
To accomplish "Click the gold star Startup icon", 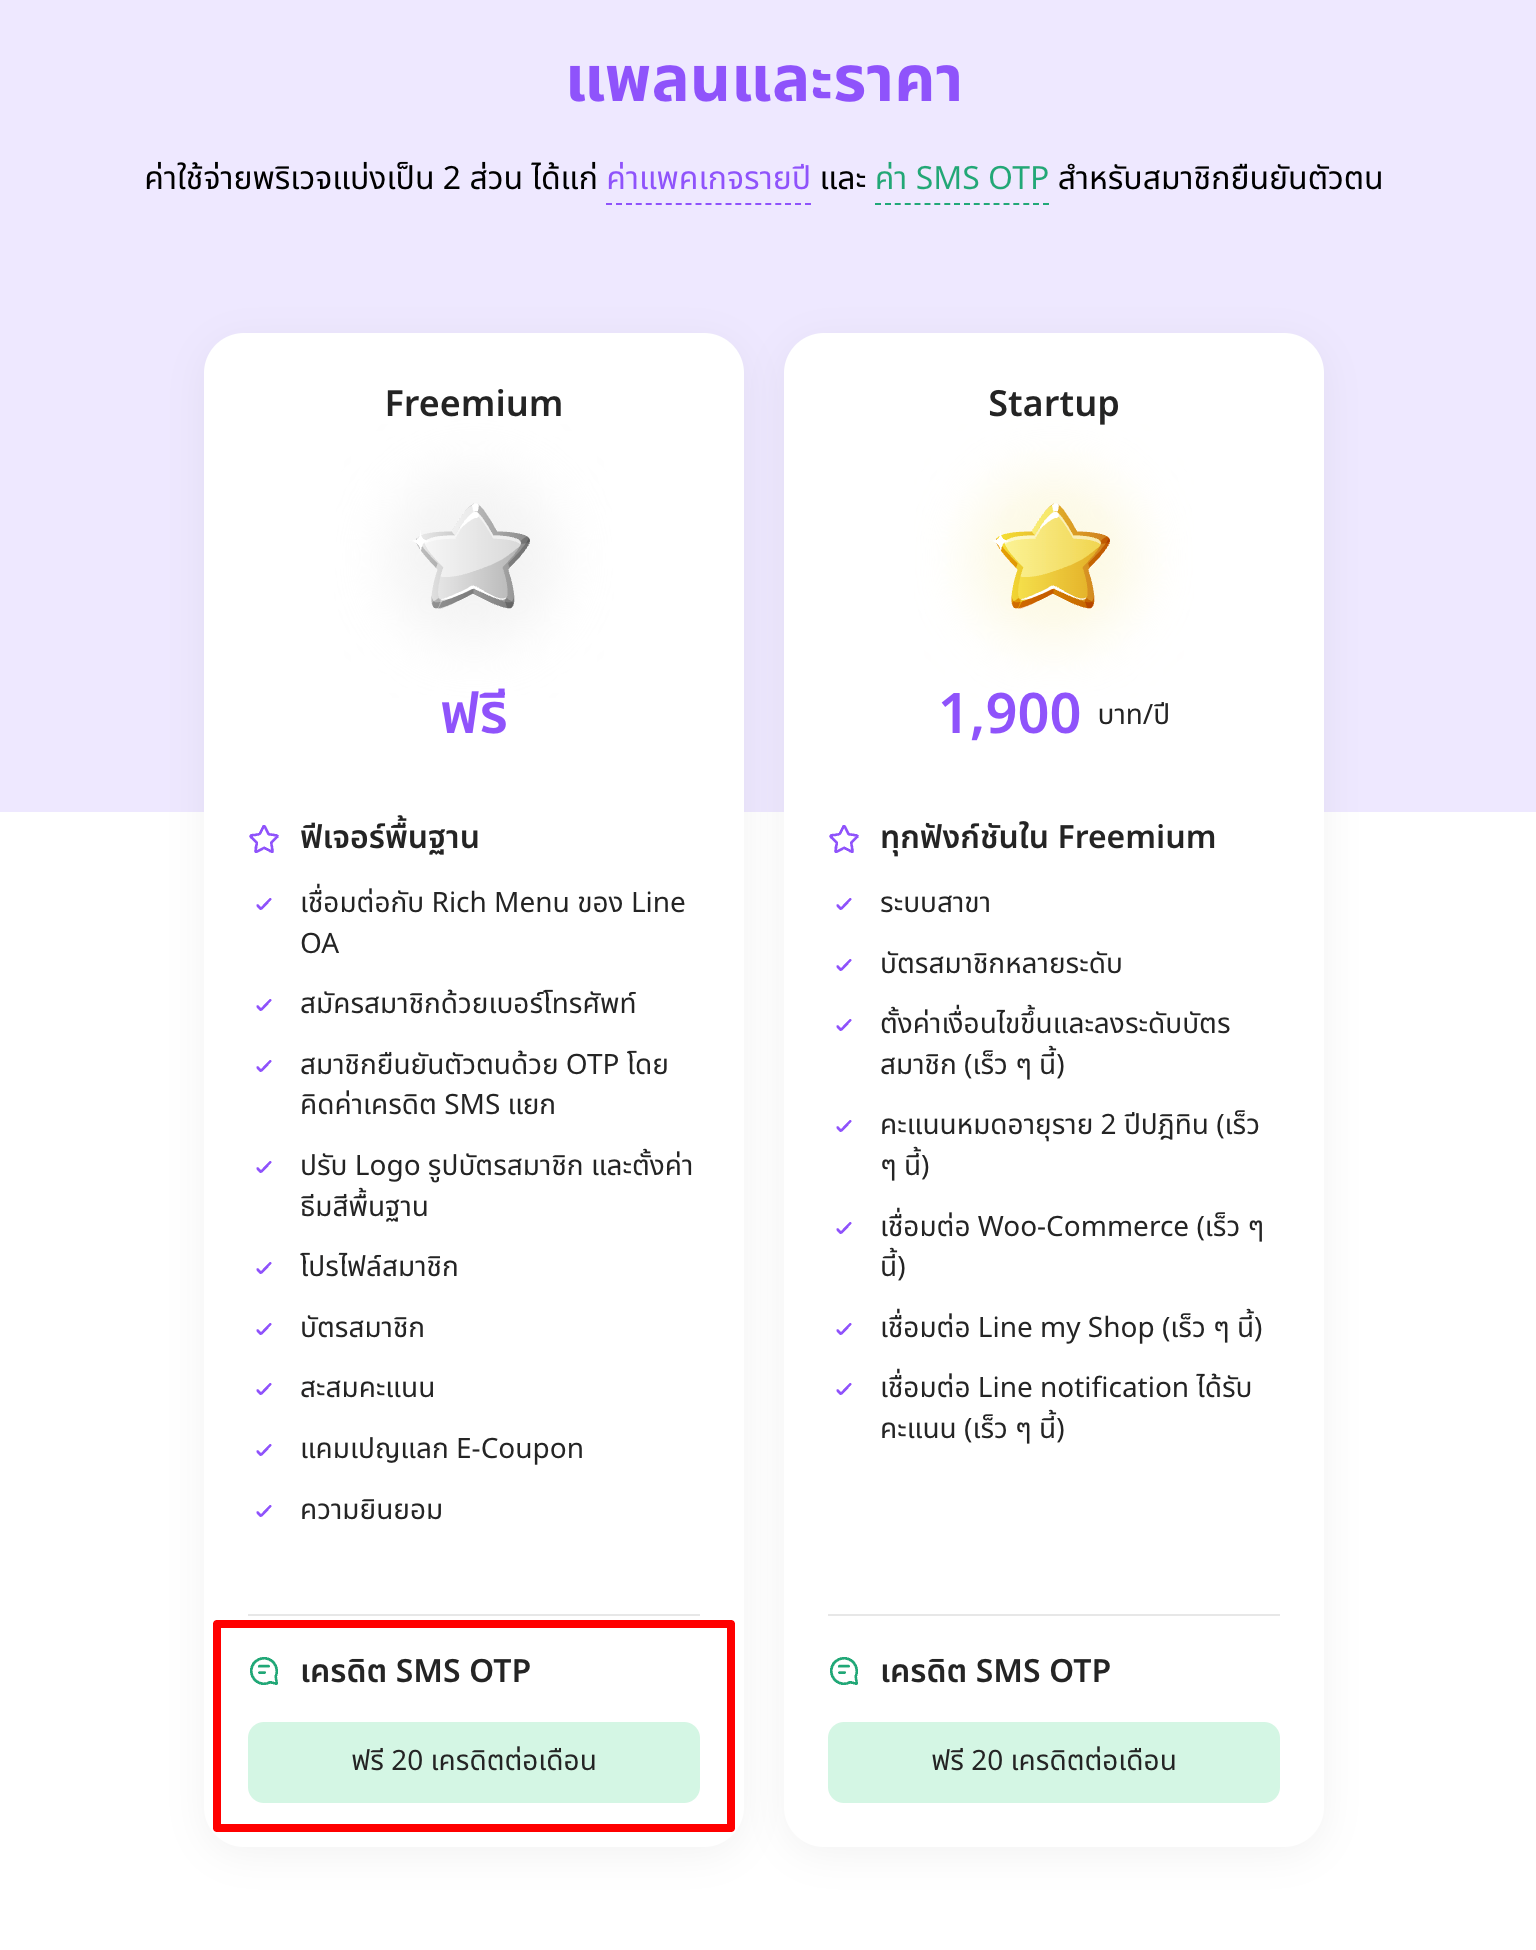I will click(1053, 556).
